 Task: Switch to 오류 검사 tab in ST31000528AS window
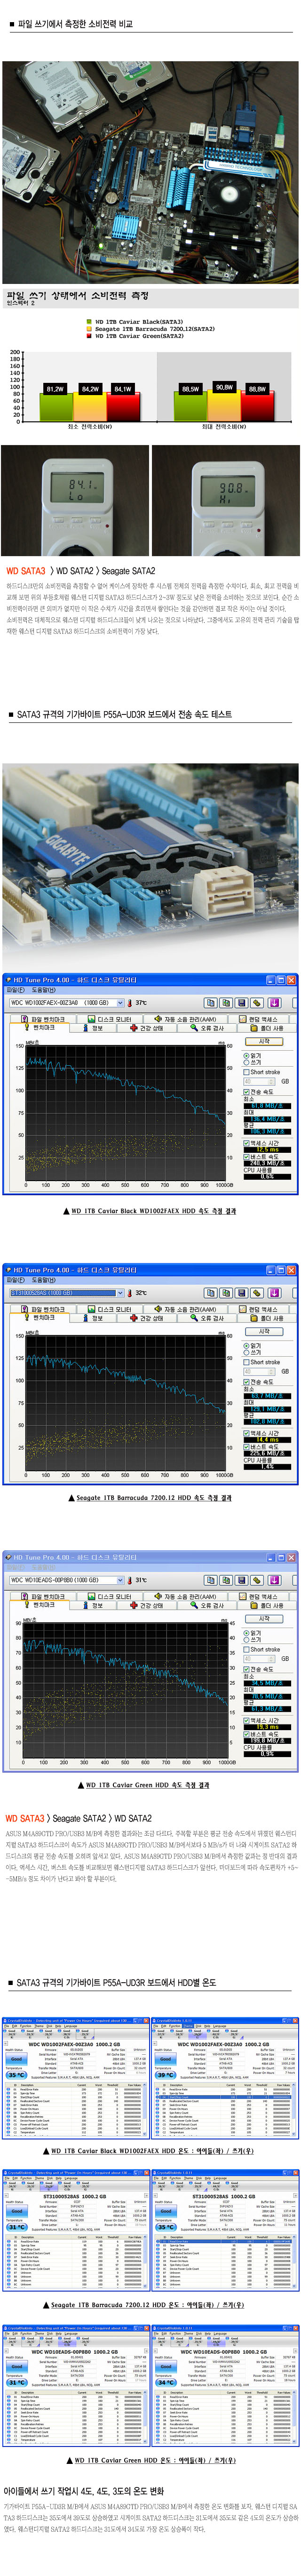point(207,1318)
